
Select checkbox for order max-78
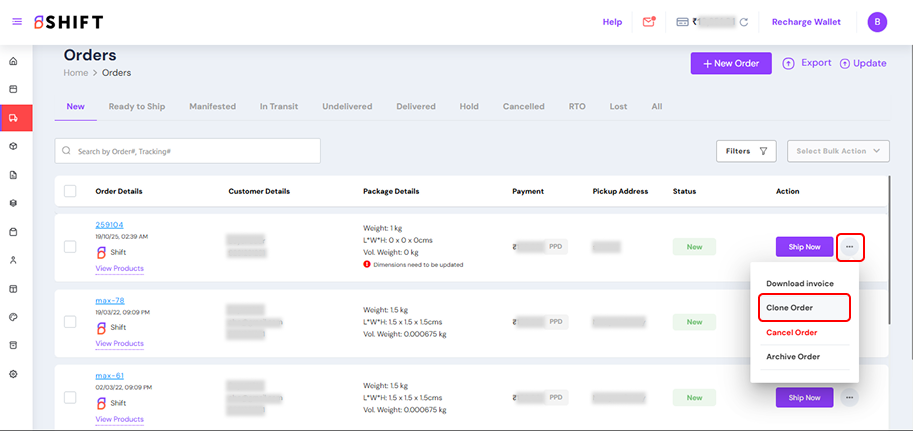(x=70, y=322)
